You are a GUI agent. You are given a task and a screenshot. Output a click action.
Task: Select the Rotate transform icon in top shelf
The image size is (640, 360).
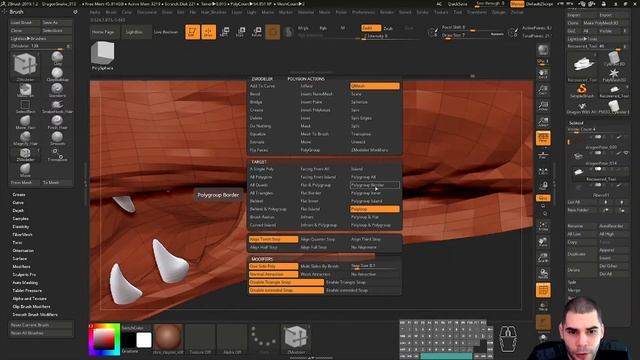click(x=256, y=32)
